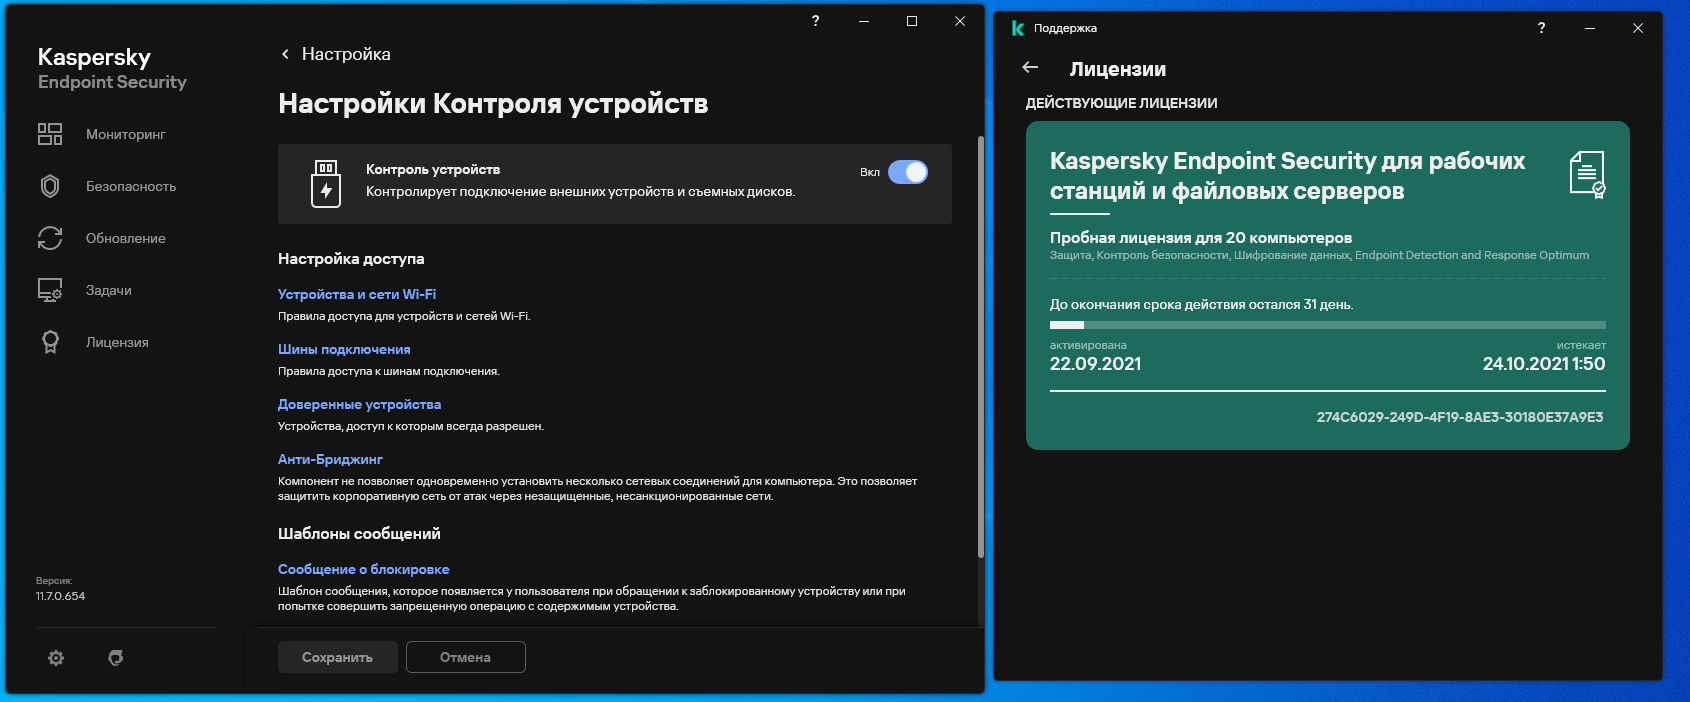Open the Задачи monitor icon
The height and width of the screenshot is (702, 1690).
(50, 290)
